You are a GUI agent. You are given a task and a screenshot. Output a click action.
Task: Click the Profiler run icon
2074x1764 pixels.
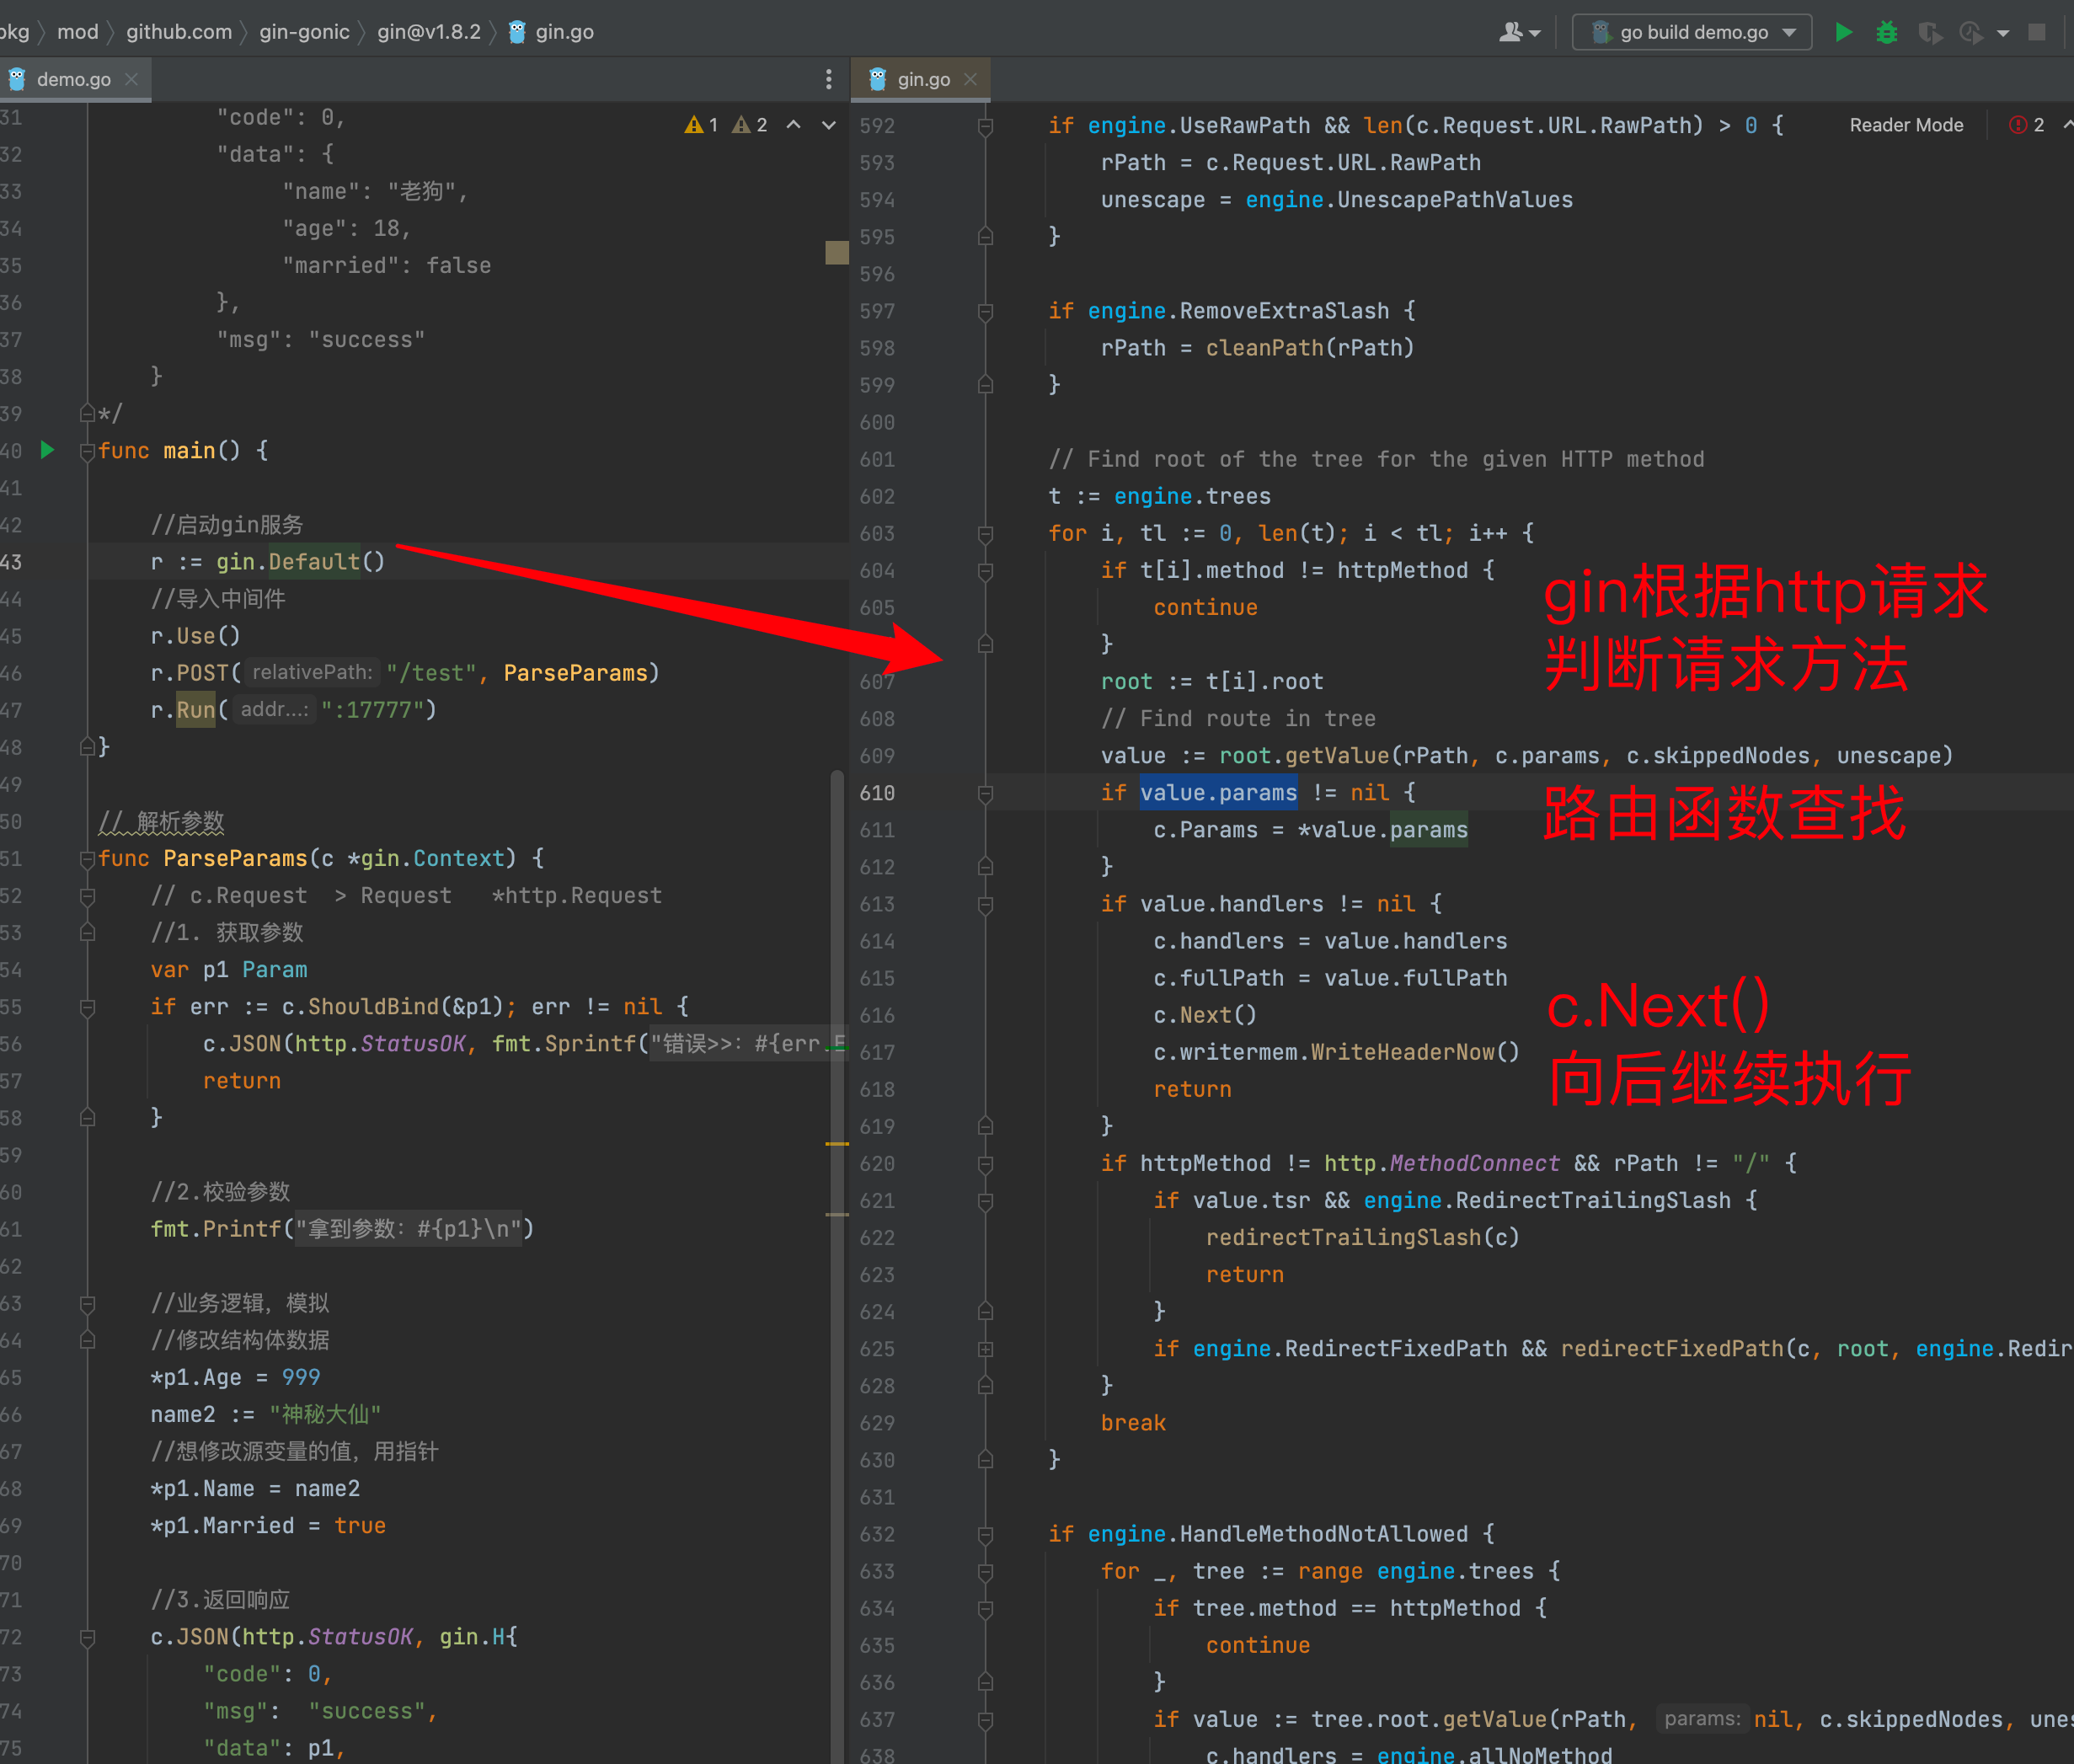point(1971,32)
